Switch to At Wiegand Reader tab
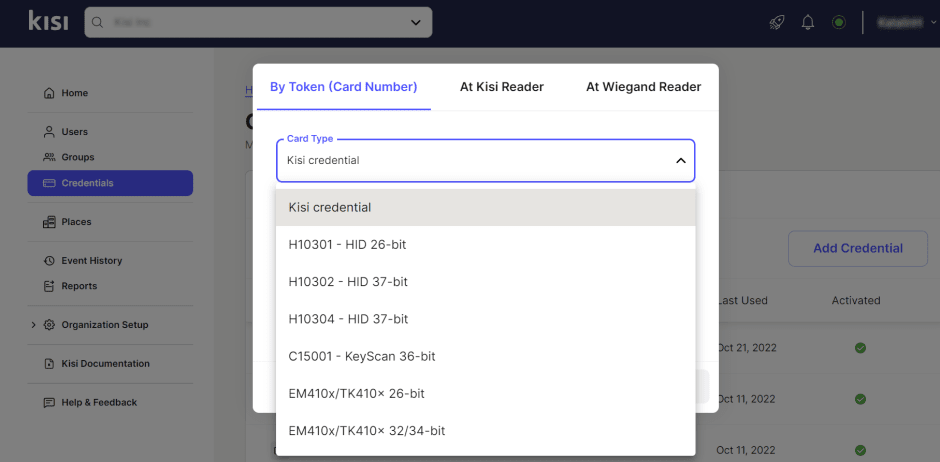Screen dimensions: 940x462 pos(643,87)
